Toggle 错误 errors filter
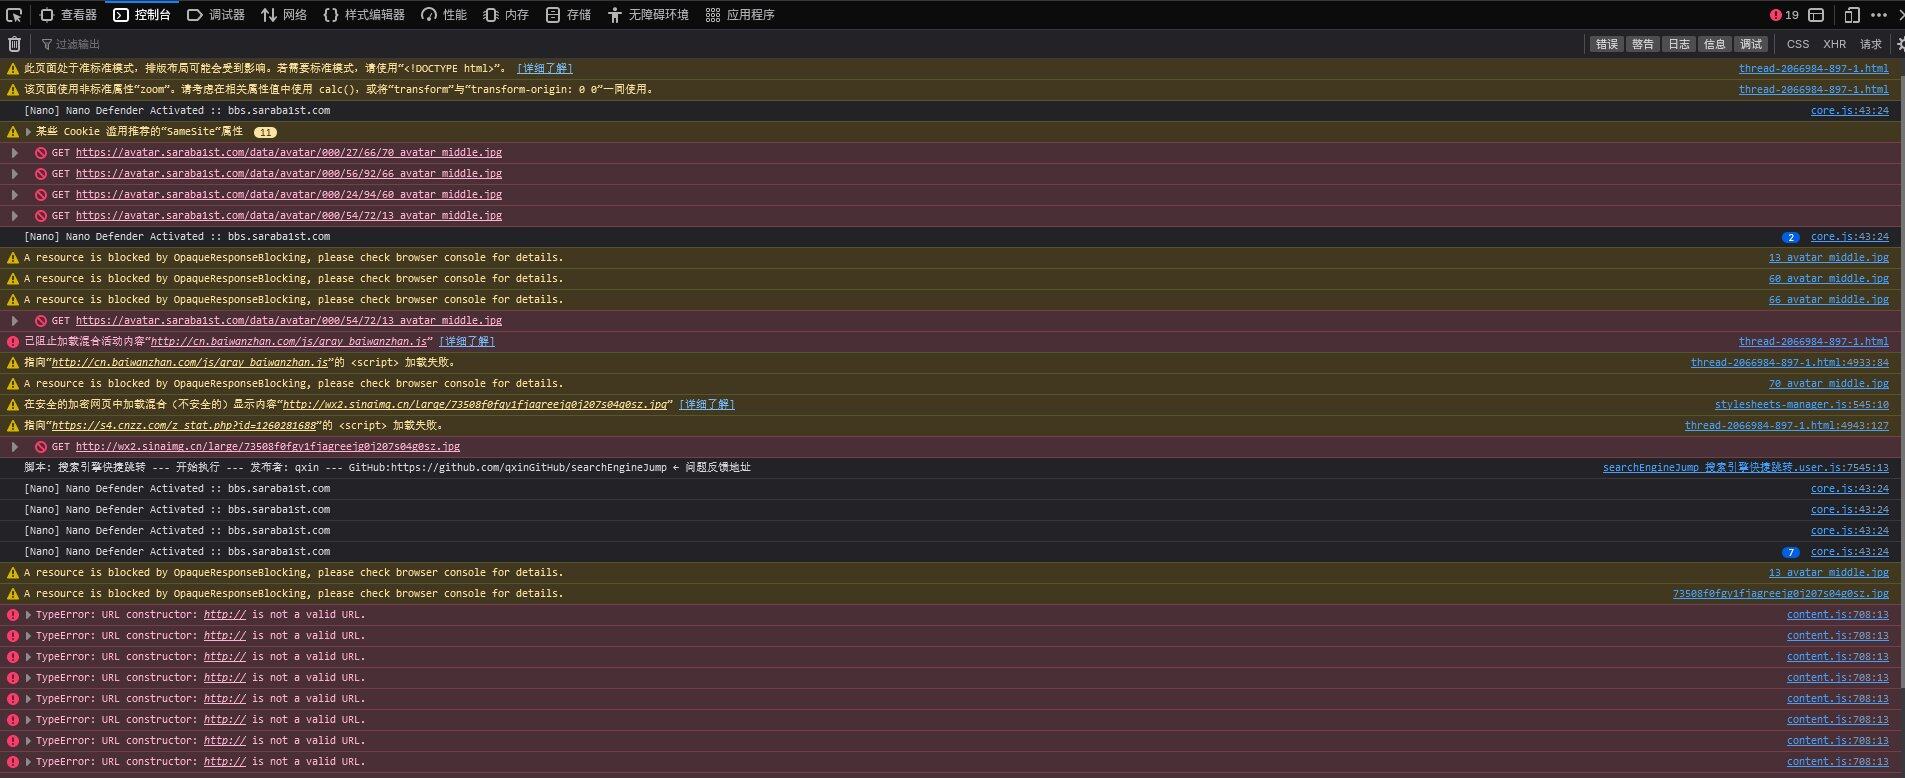This screenshot has height=778, width=1905. [1607, 44]
